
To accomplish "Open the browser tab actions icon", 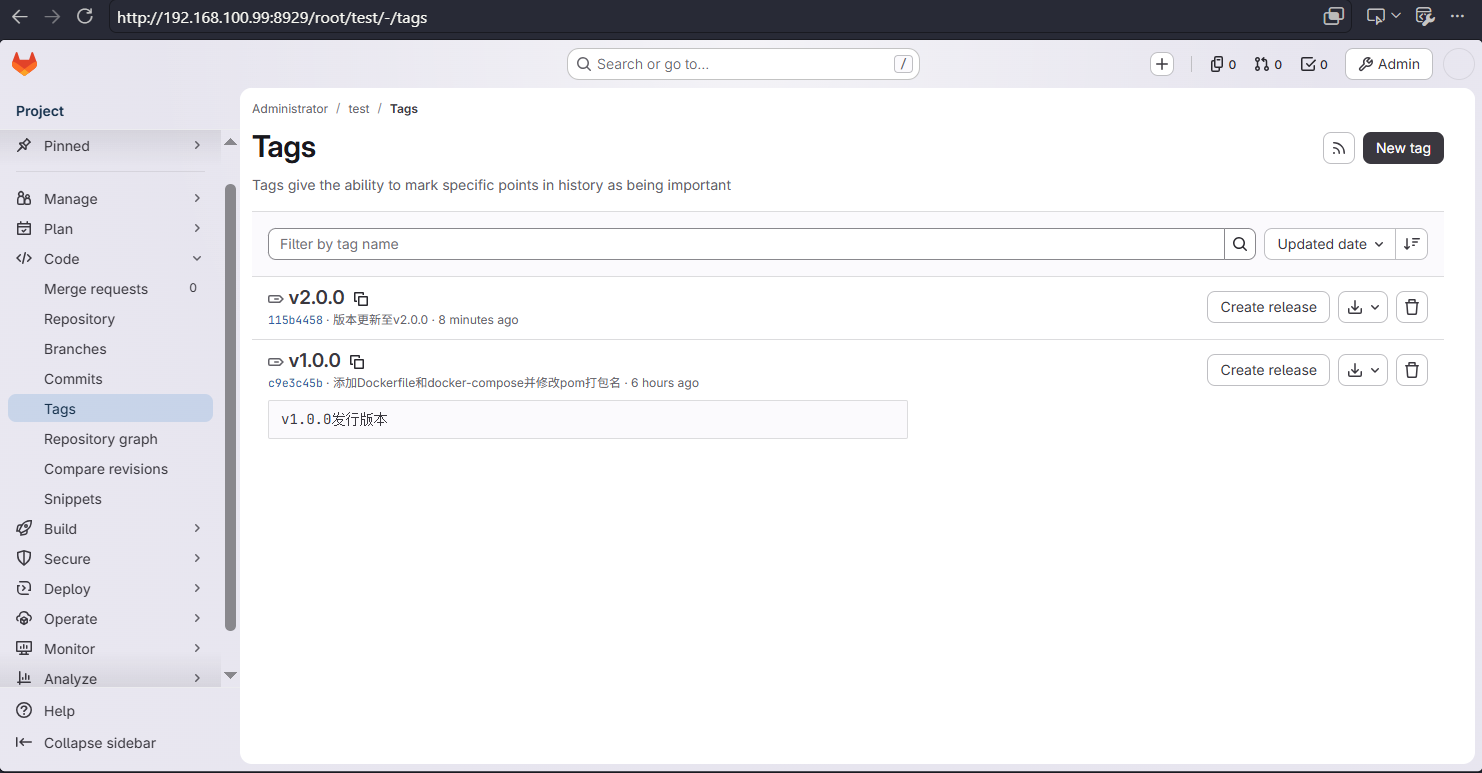I will point(1334,16).
